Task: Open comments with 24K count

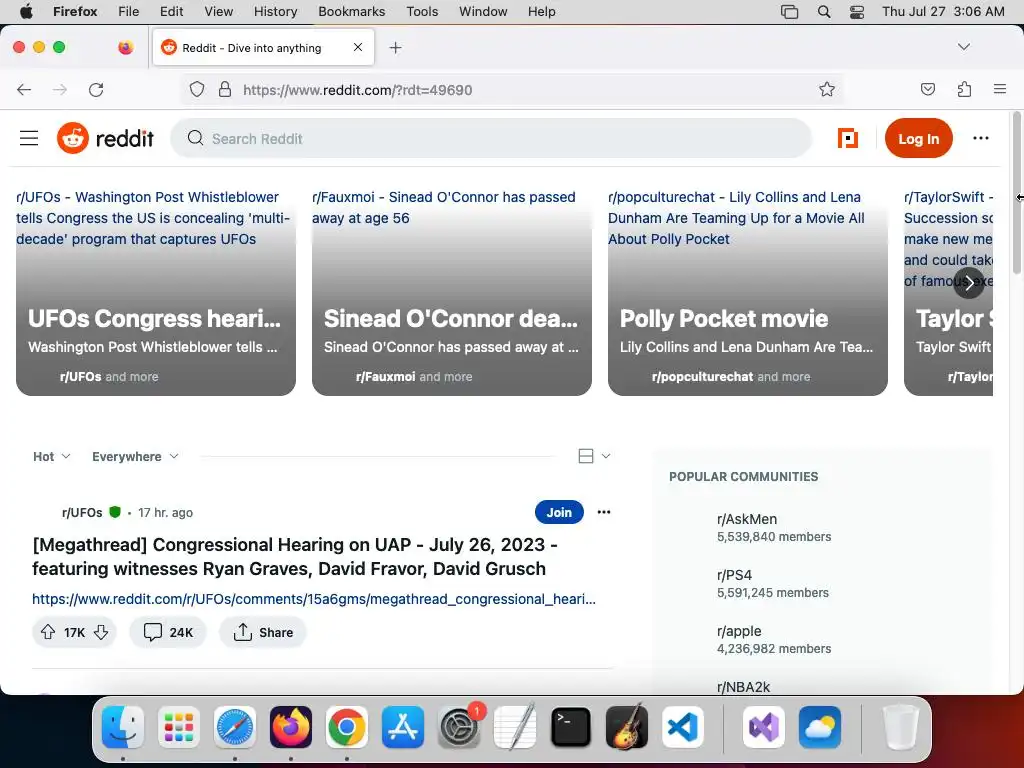Action: [168, 632]
